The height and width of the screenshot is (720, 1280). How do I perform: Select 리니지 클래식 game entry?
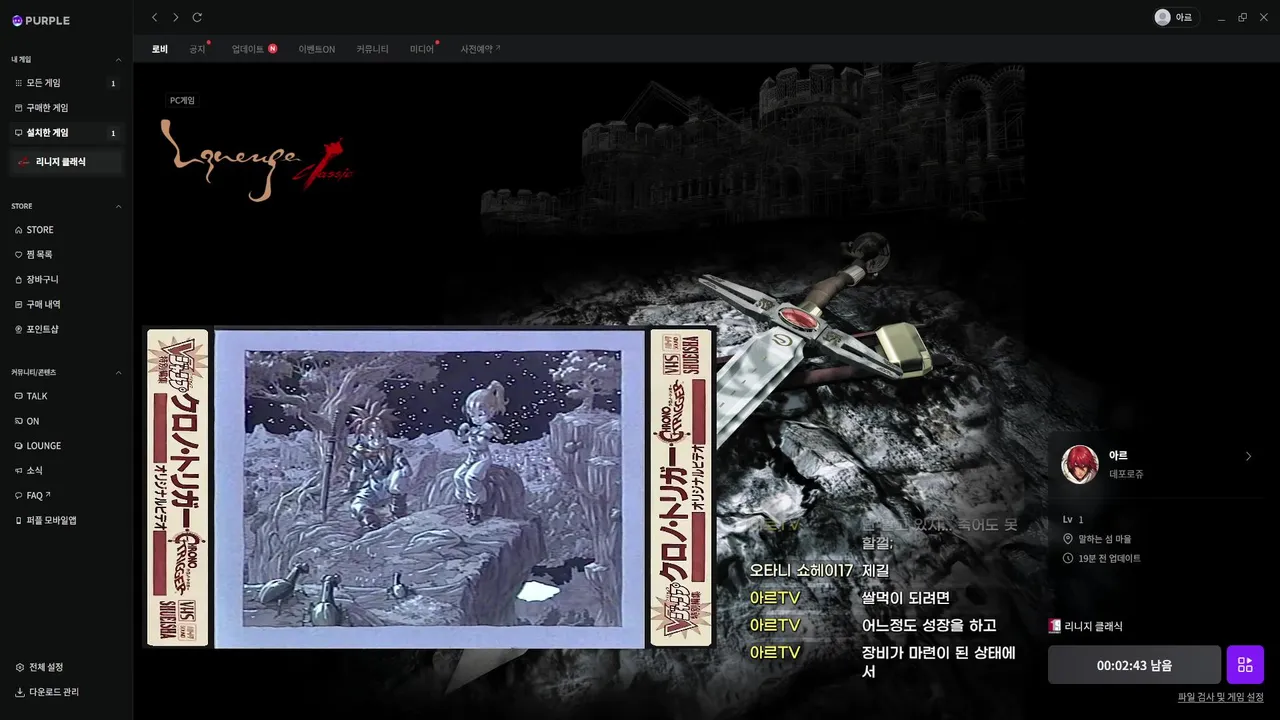pyautogui.click(x=66, y=162)
